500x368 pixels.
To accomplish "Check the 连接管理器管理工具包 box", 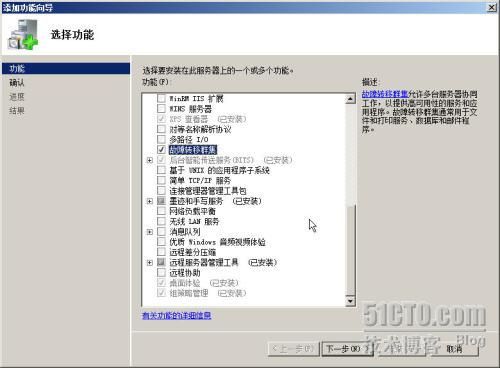I will coord(161,191).
